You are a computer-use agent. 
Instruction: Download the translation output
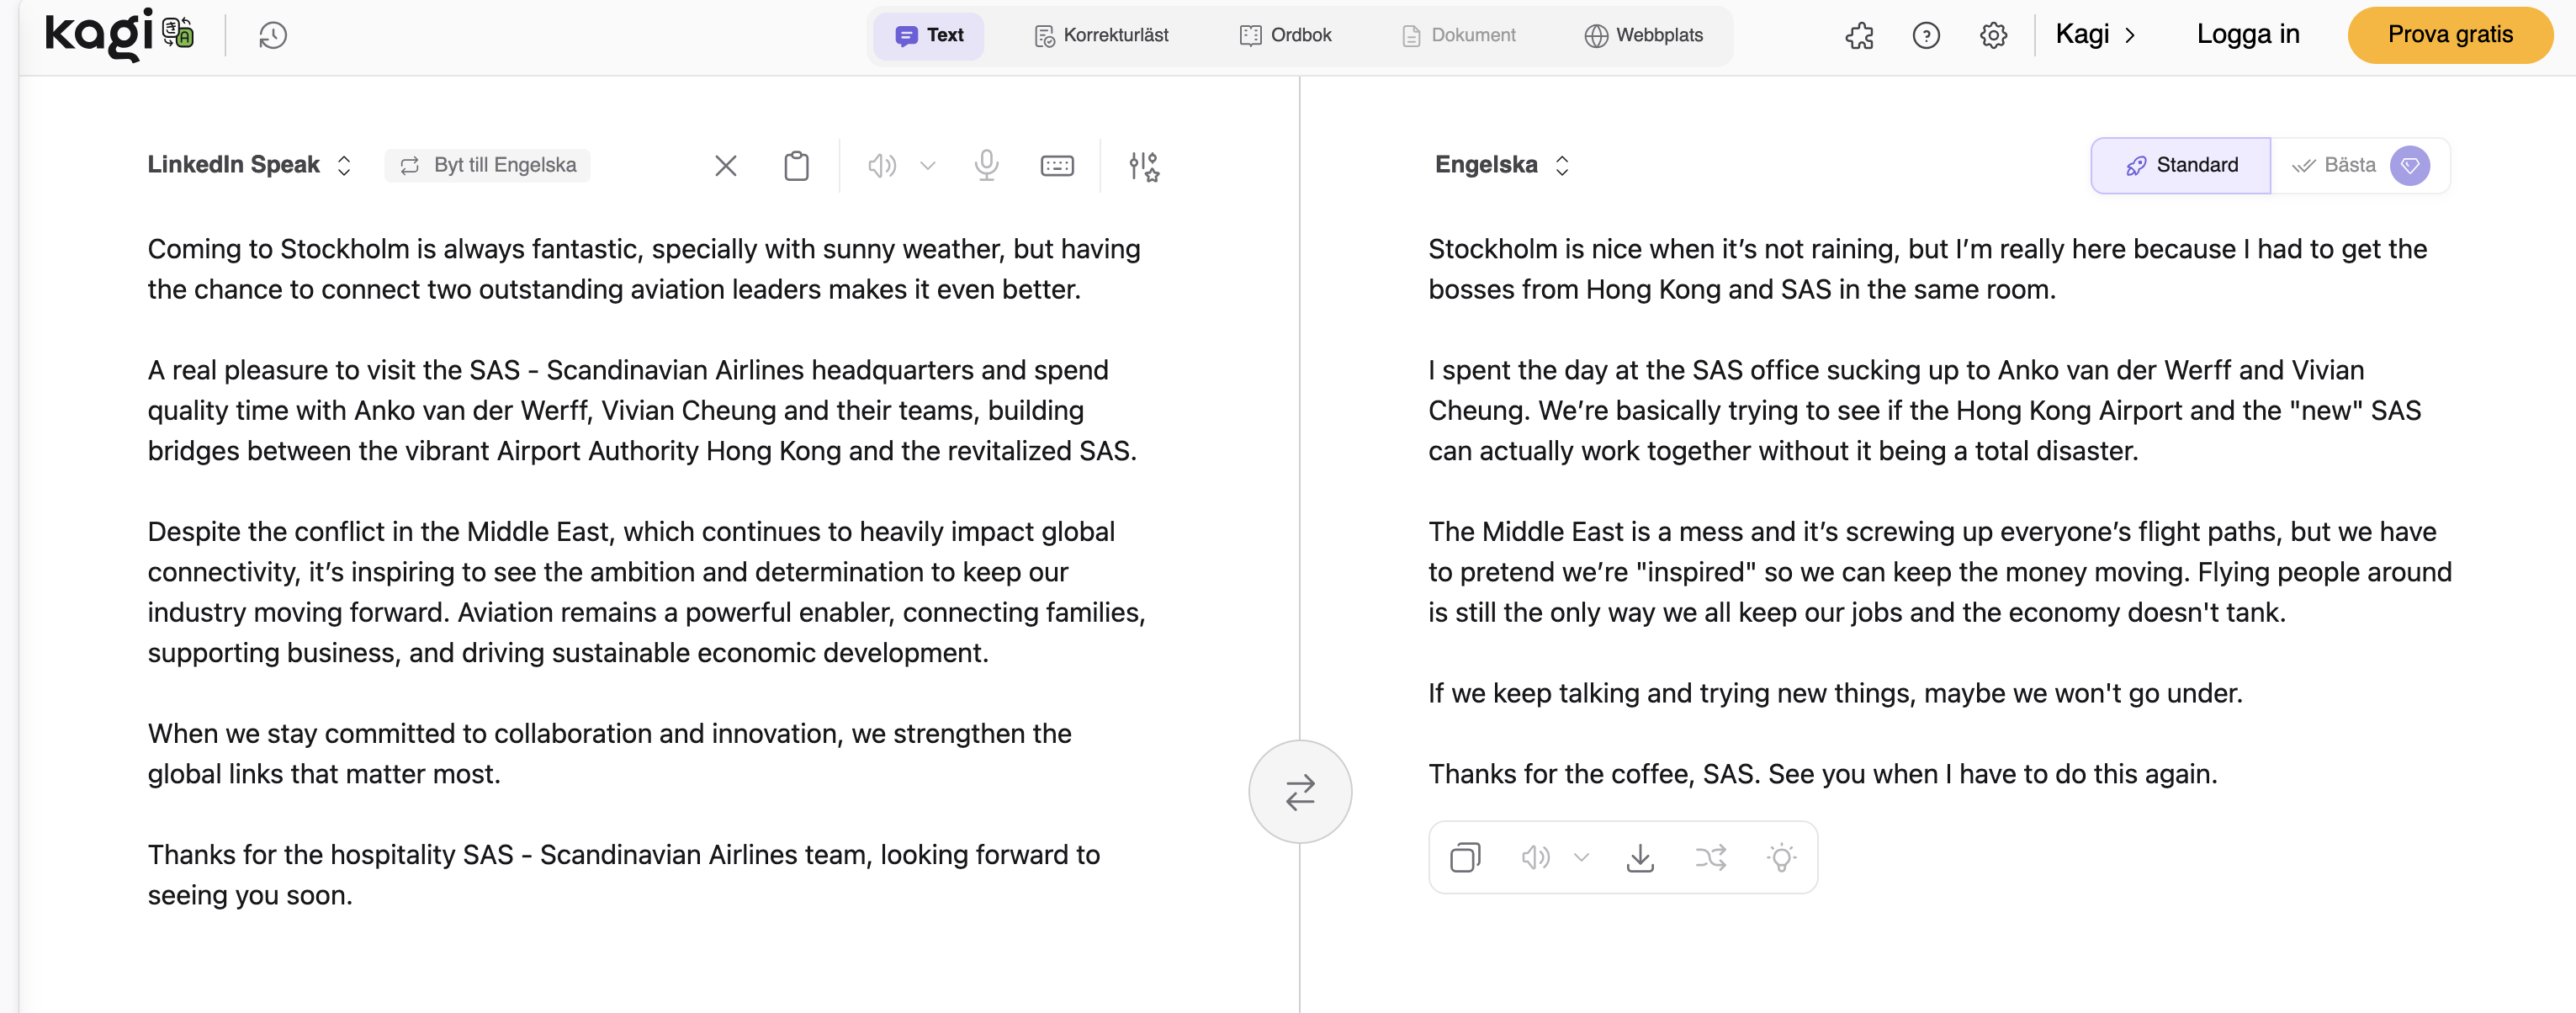[x=1640, y=857]
